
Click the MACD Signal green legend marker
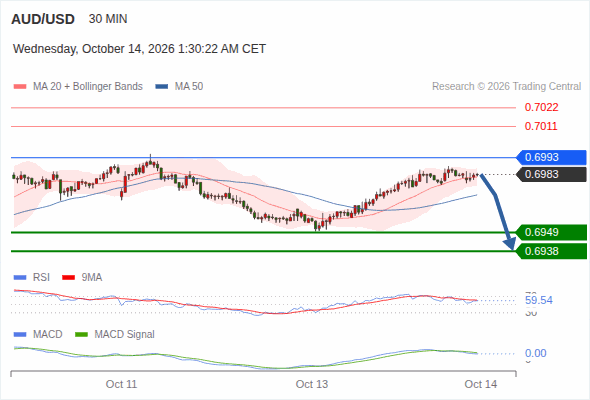(x=81, y=335)
